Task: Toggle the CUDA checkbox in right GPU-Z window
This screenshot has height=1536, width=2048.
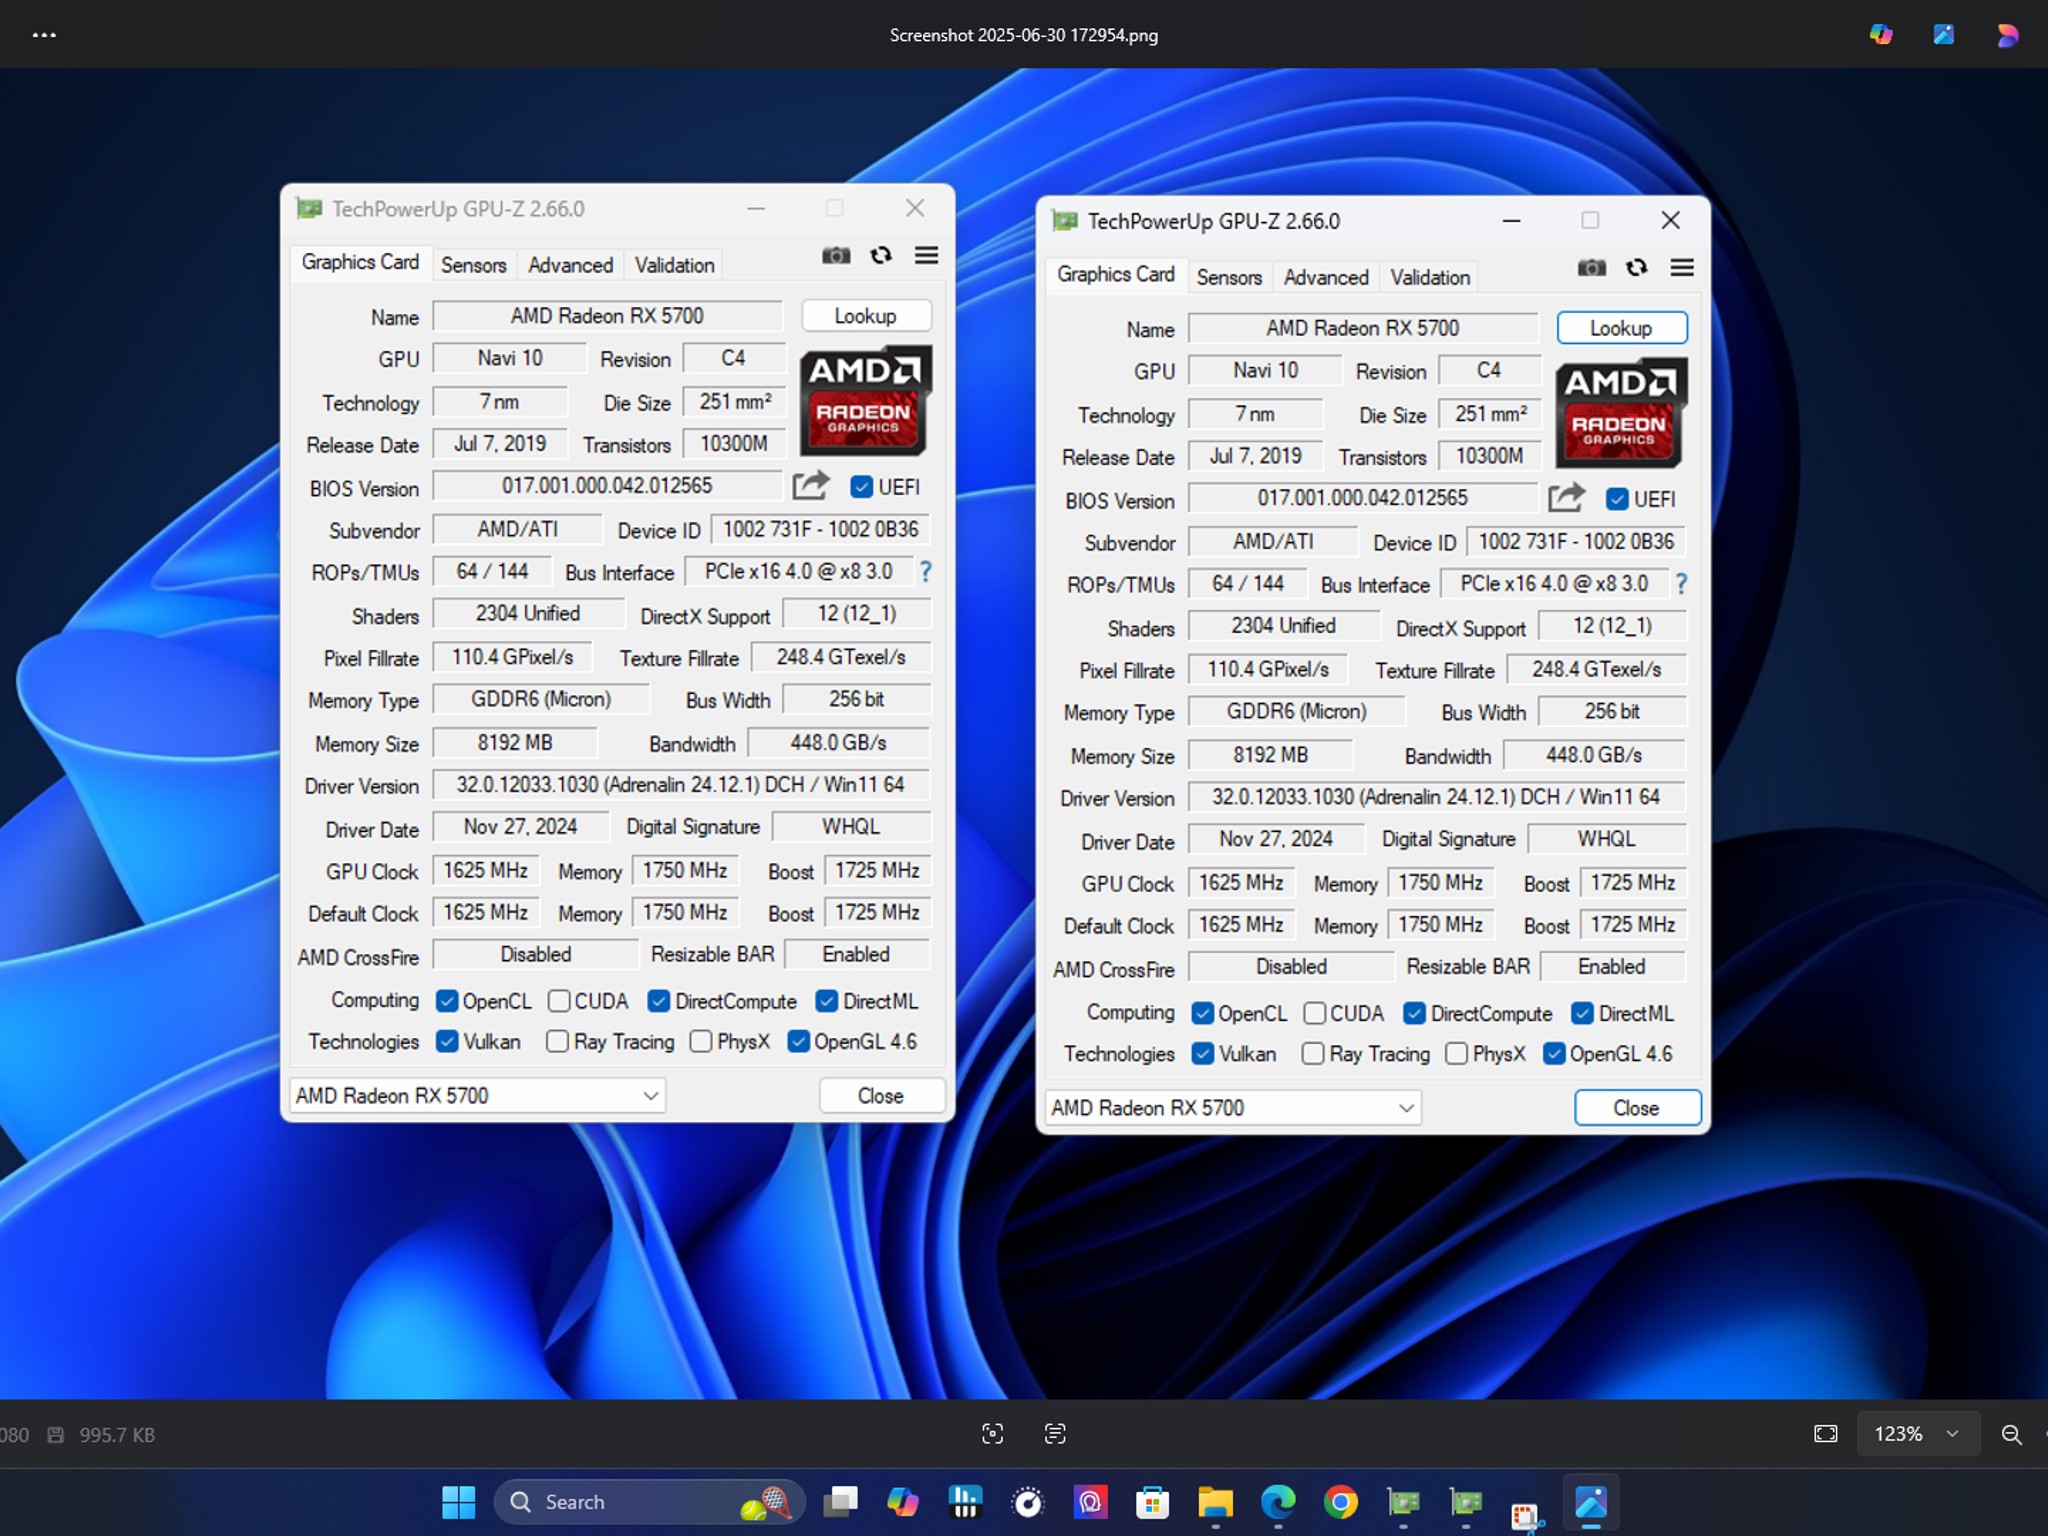Action: tap(1315, 1013)
